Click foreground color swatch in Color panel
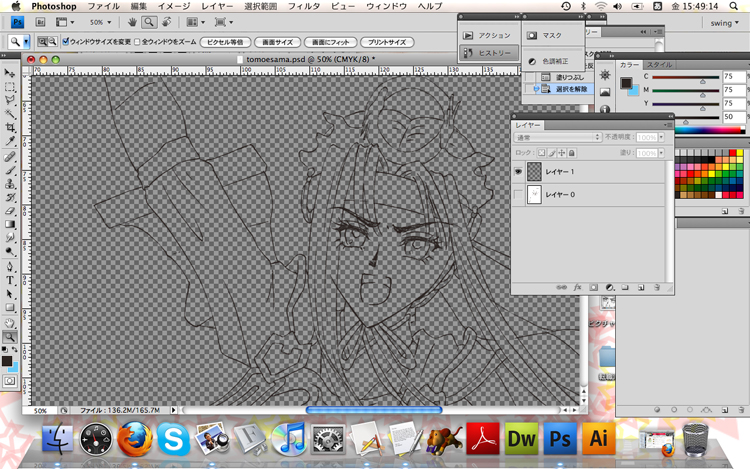Viewport: 750px width, 469px height. (626, 83)
